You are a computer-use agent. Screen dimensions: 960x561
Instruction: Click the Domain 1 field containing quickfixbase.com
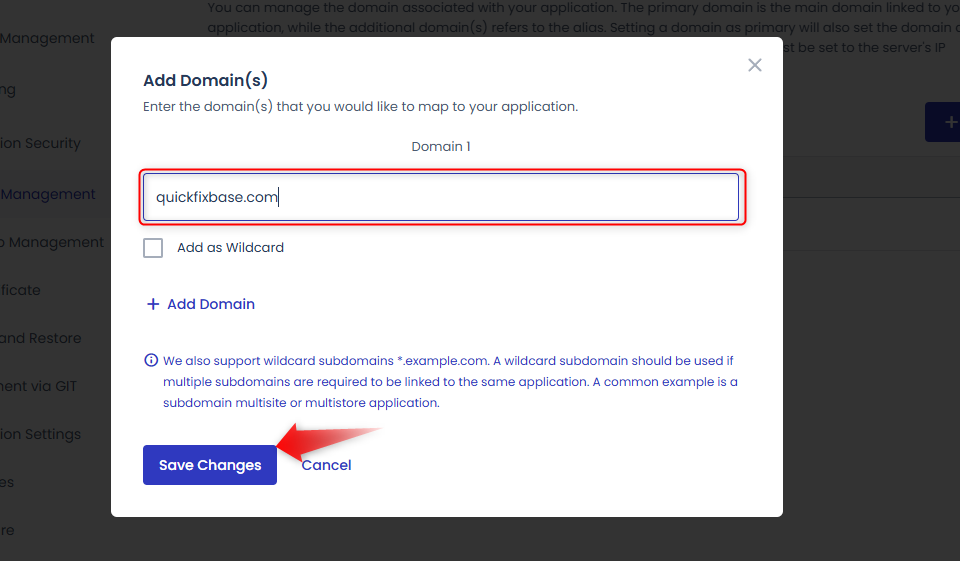click(441, 197)
